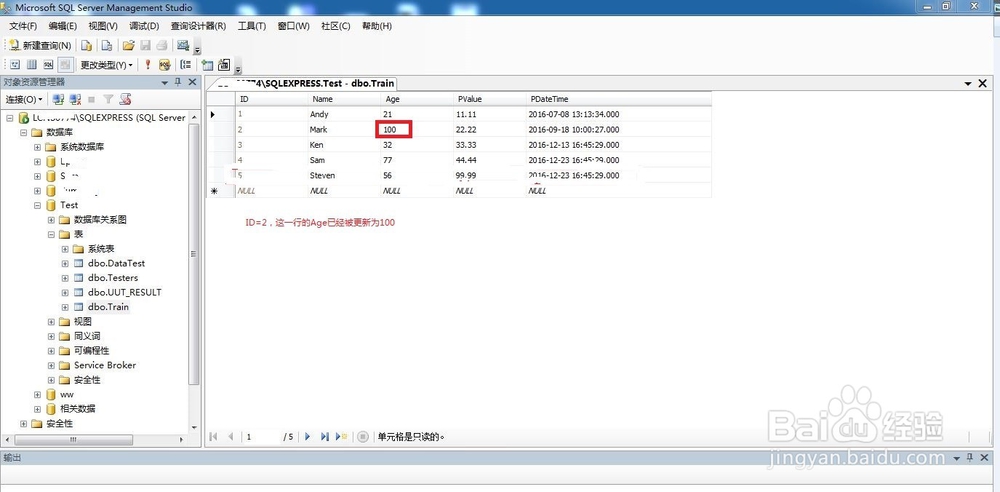Collapse the Test database node

pyautogui.click(x=38, y=205)
